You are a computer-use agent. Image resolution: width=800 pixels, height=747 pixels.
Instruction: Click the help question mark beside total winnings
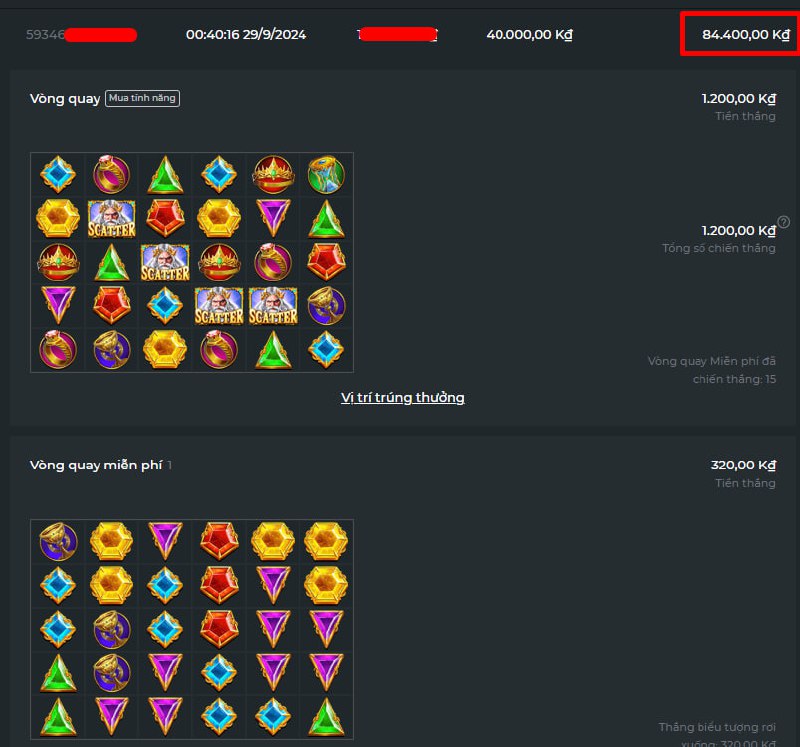[x=784, y=222]
